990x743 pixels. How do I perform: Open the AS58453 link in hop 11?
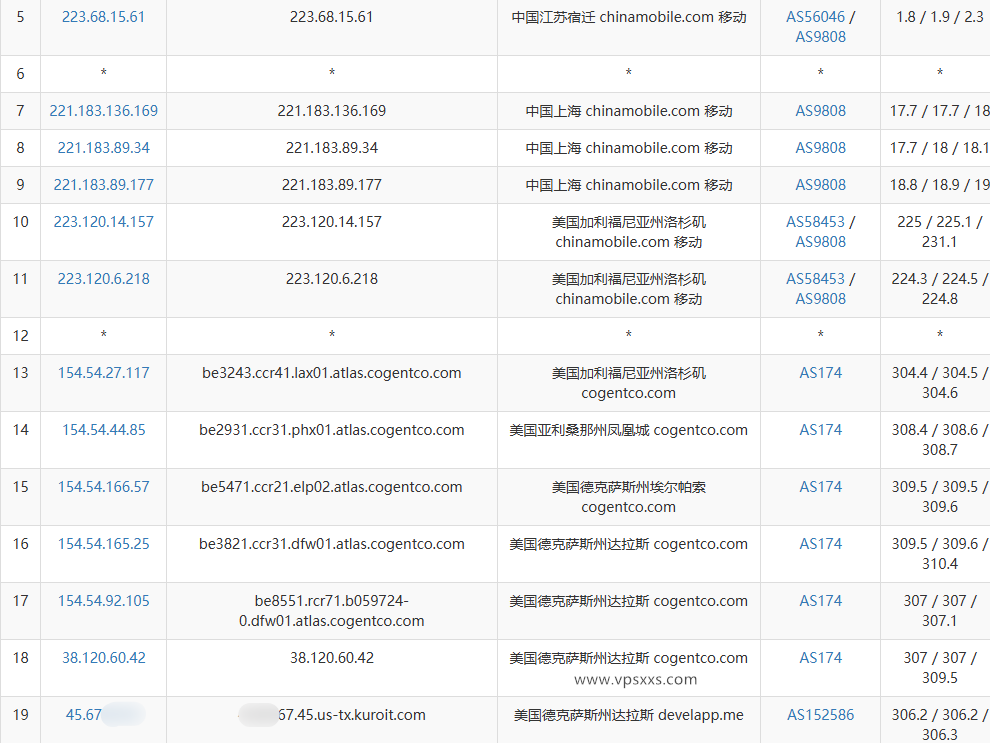click(815, 279)
